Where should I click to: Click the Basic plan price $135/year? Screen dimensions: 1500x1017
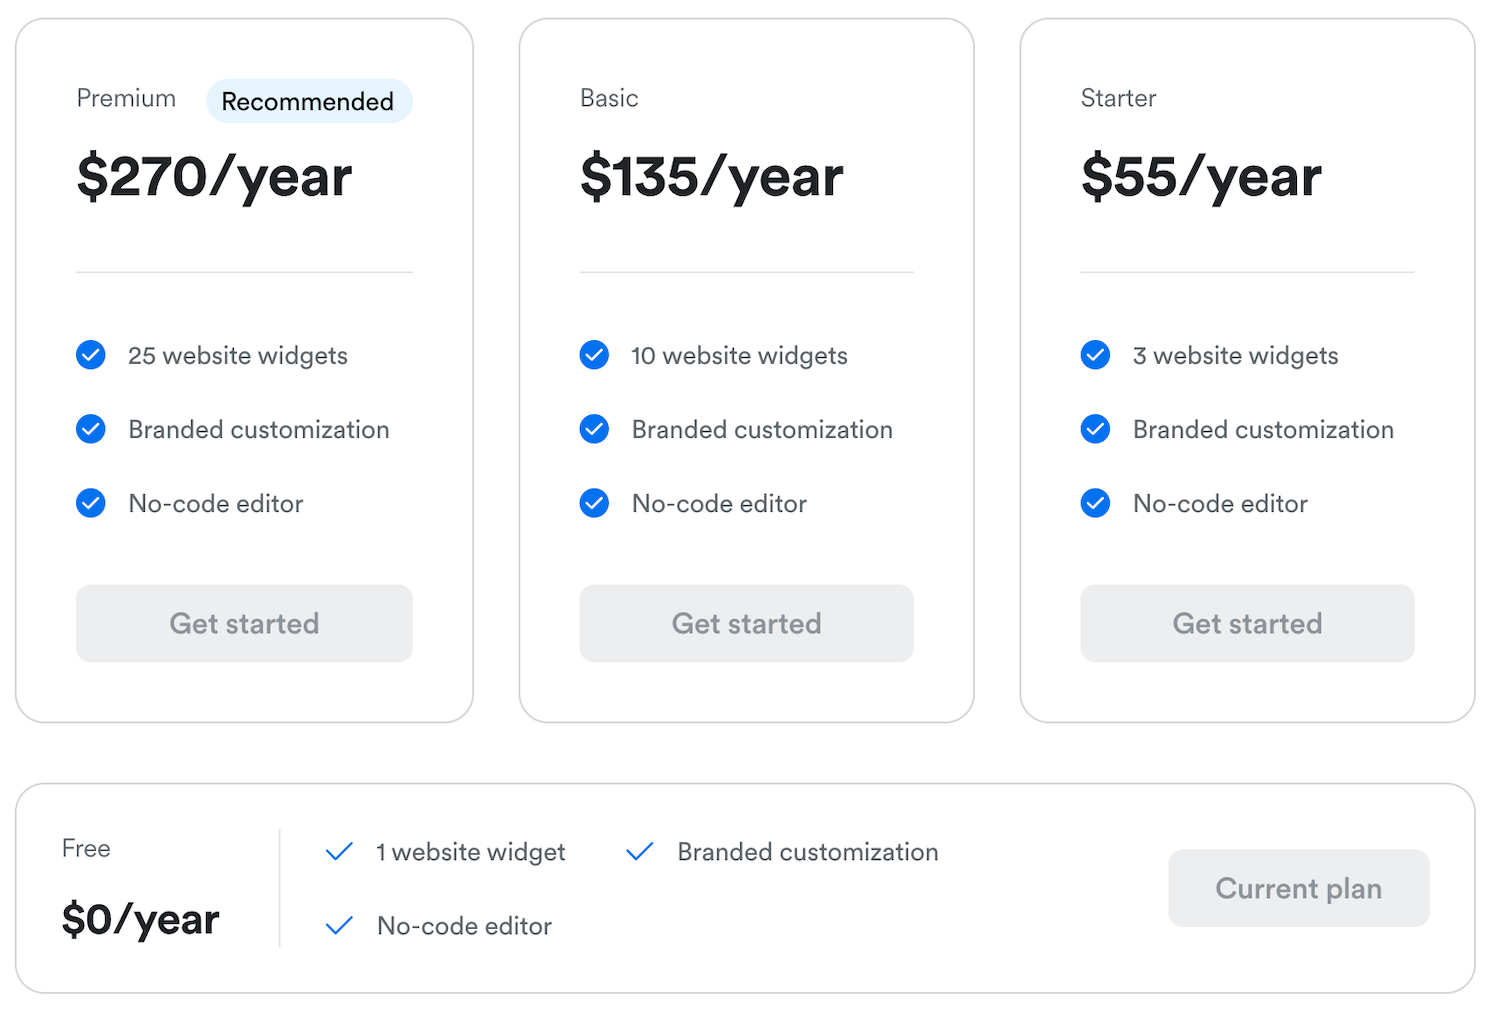tap(711, 177)
